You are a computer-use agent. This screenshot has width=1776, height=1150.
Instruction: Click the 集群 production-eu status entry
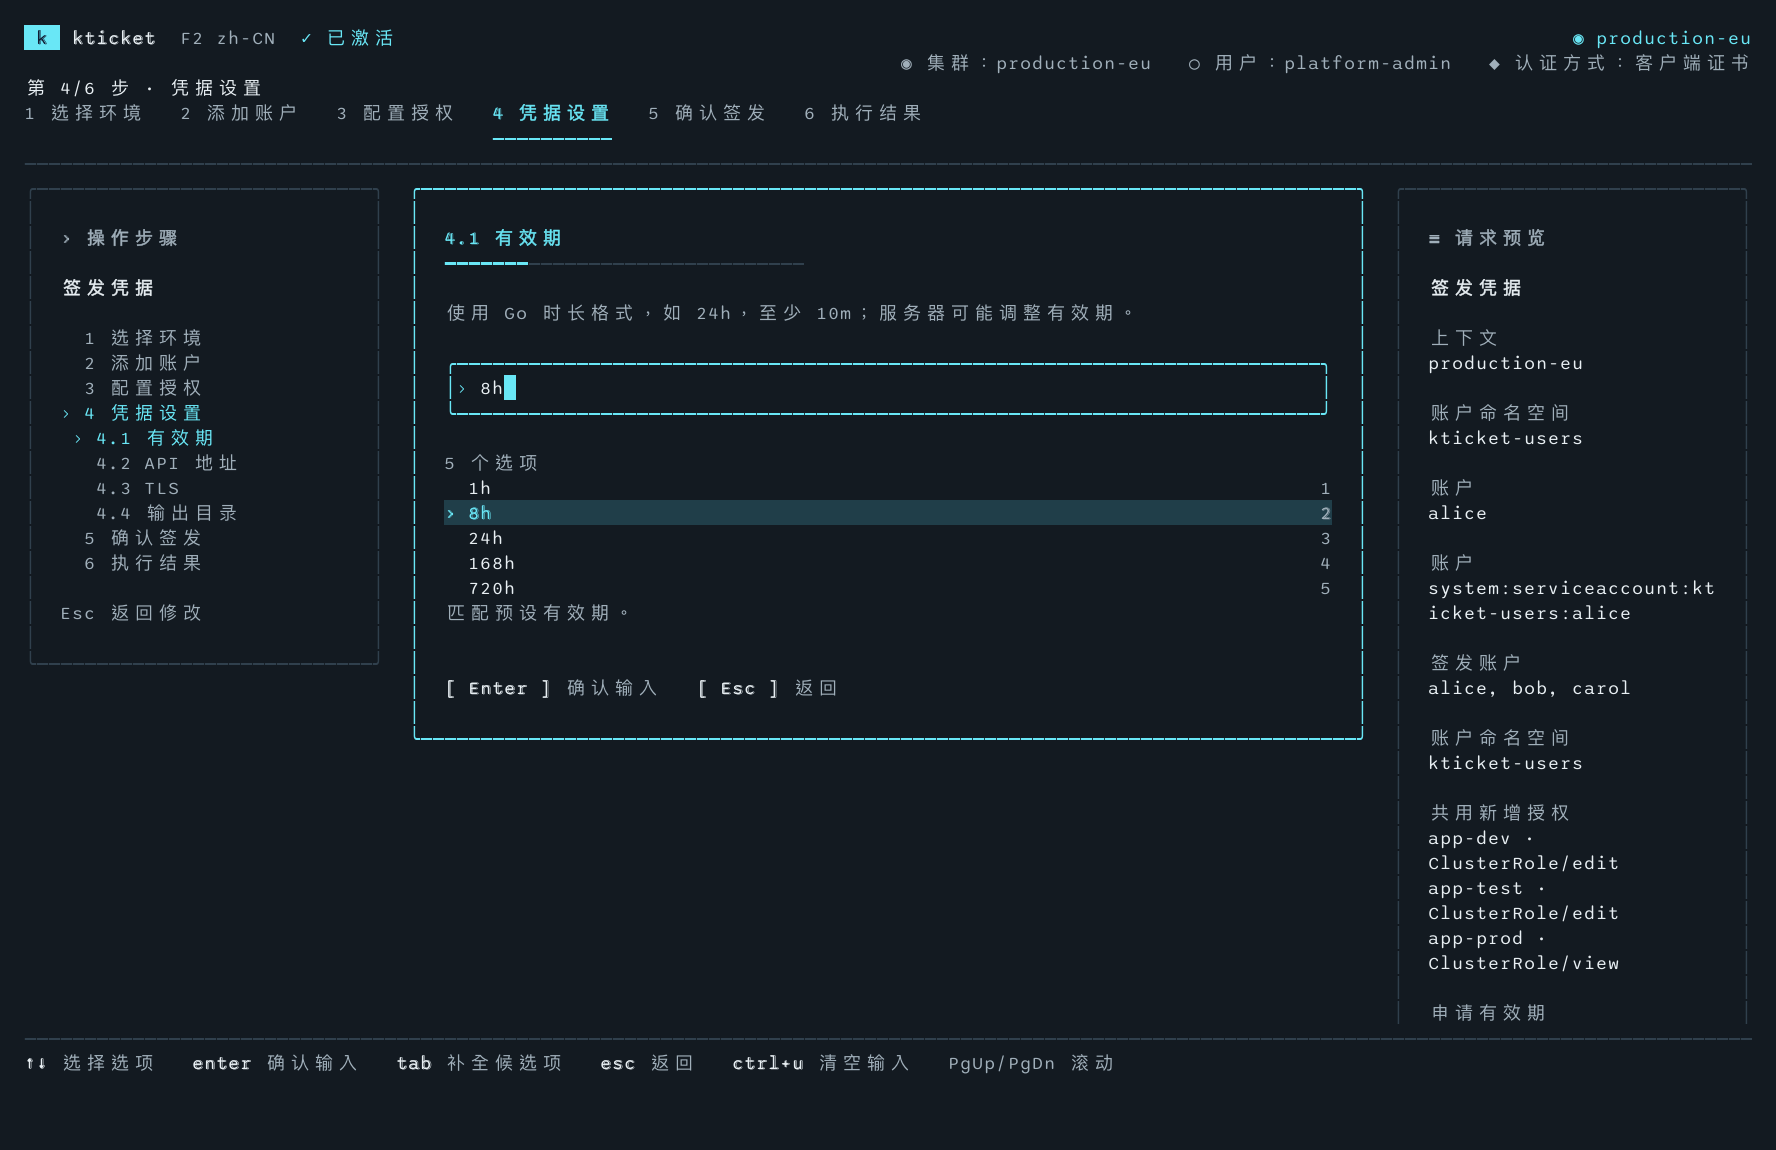(x=1026, y=63)
